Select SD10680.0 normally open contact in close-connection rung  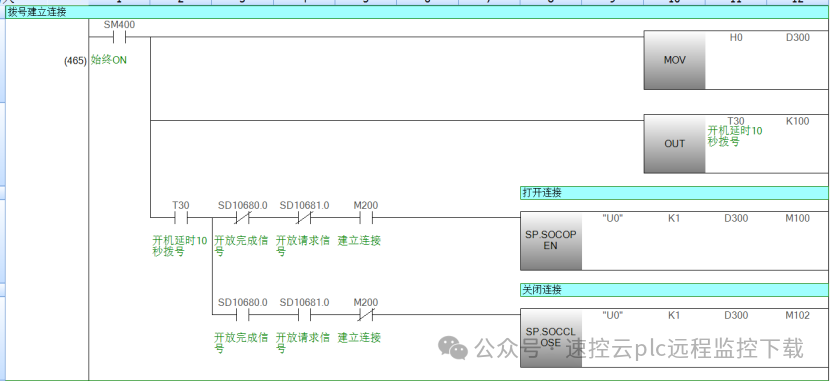(242, 315)
